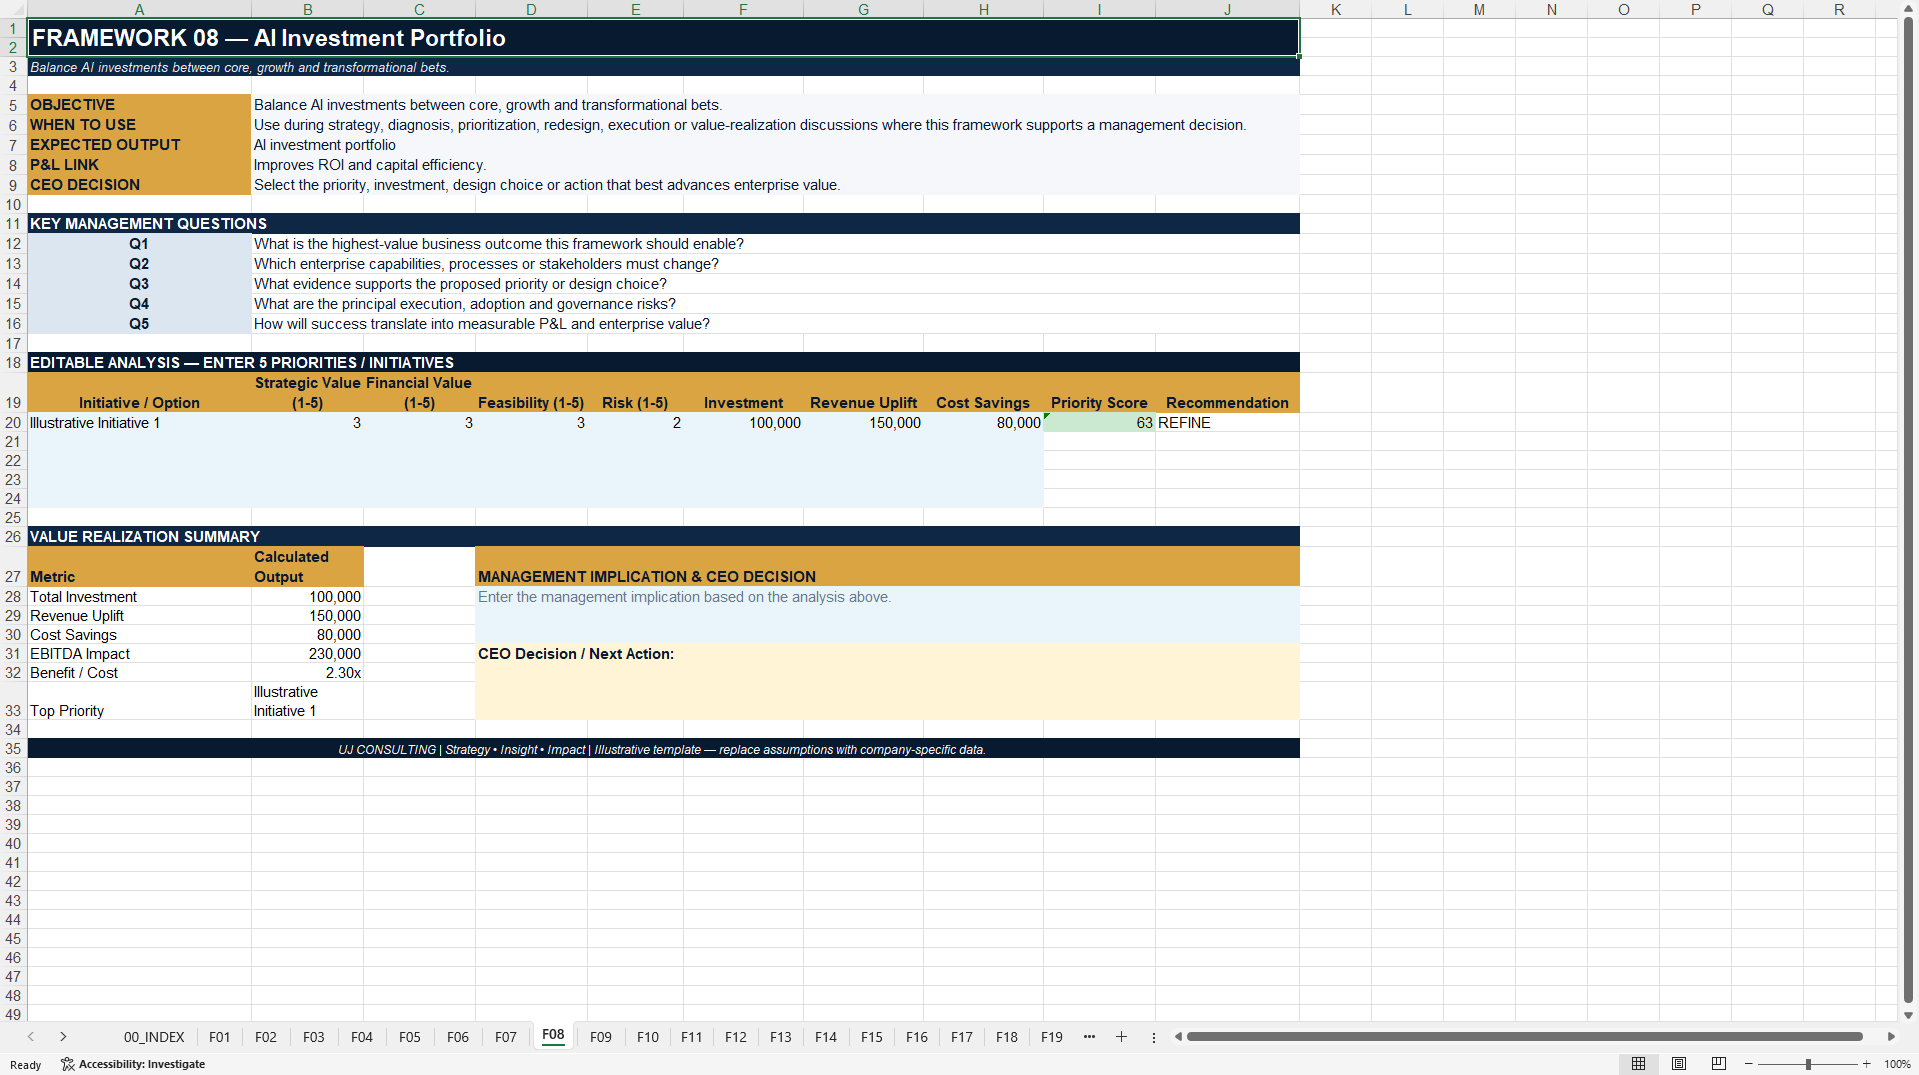Viewport: 1919px width, 1075px height.
Task: Select the Priority Score value 63
Action: tap(1099, 423)
